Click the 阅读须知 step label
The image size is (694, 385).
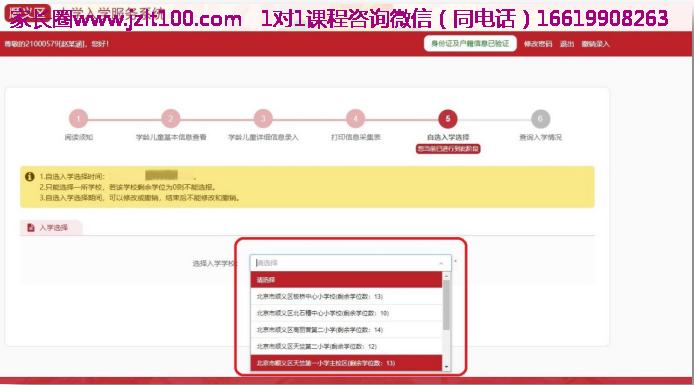pos(78,137)
